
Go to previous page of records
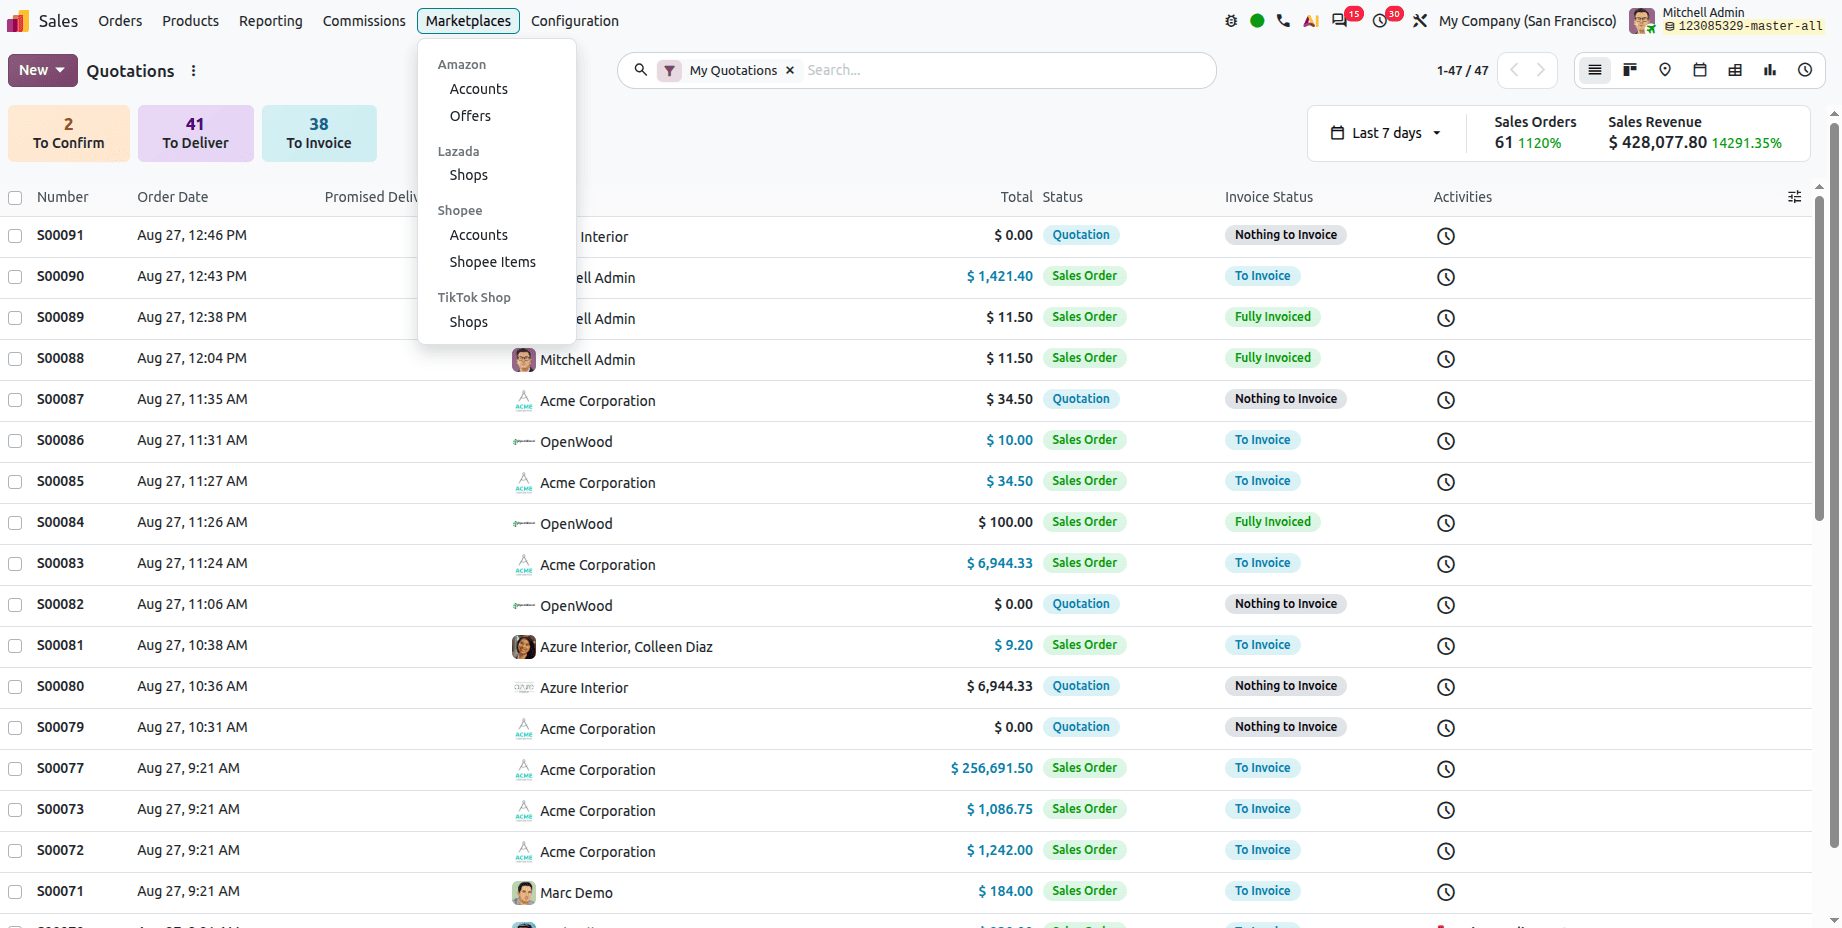tap(1514, 70)
